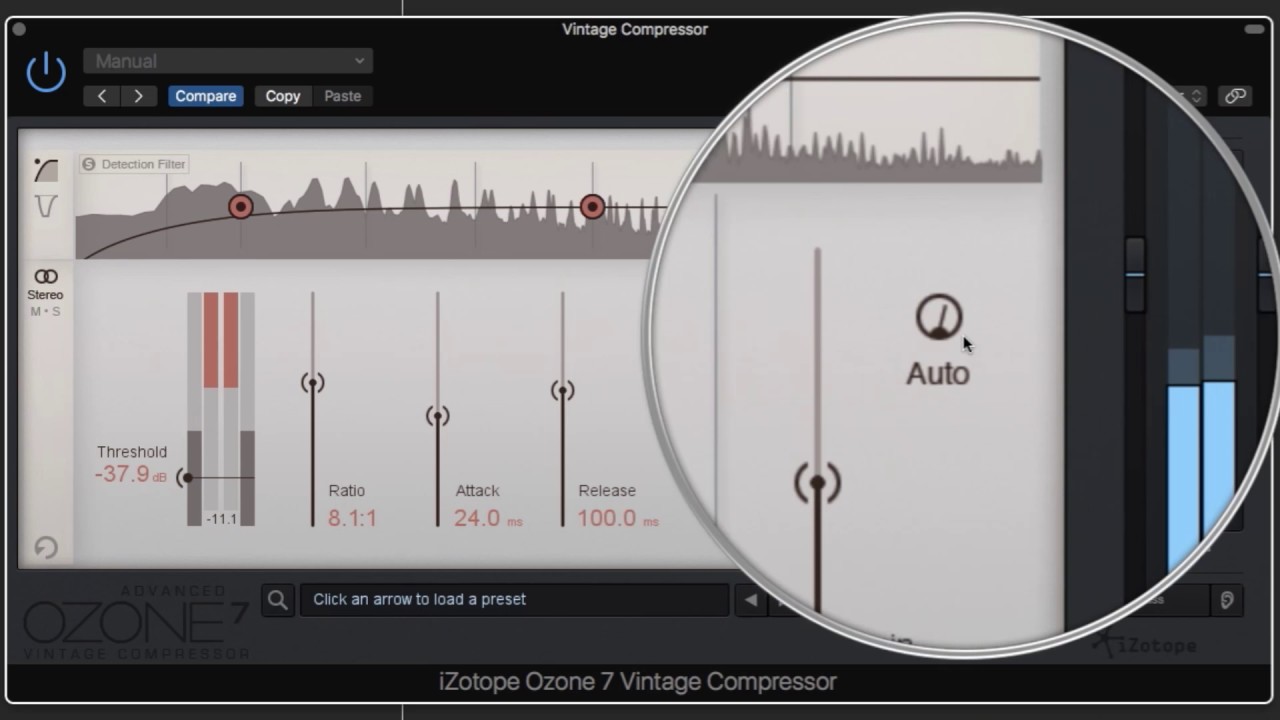Toggle the plugin power bypass button
1280x720 pixels.
(46, 73)
